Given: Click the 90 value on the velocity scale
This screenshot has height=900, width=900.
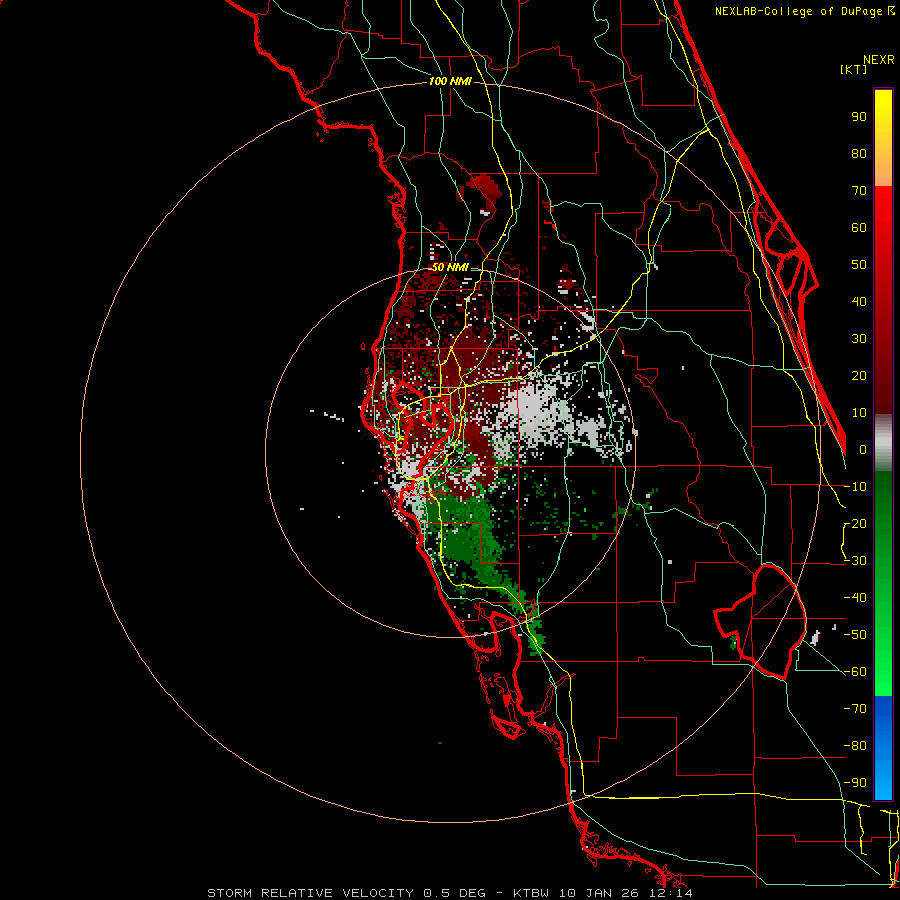Looking at the screenshot, I should click(859, 117).
